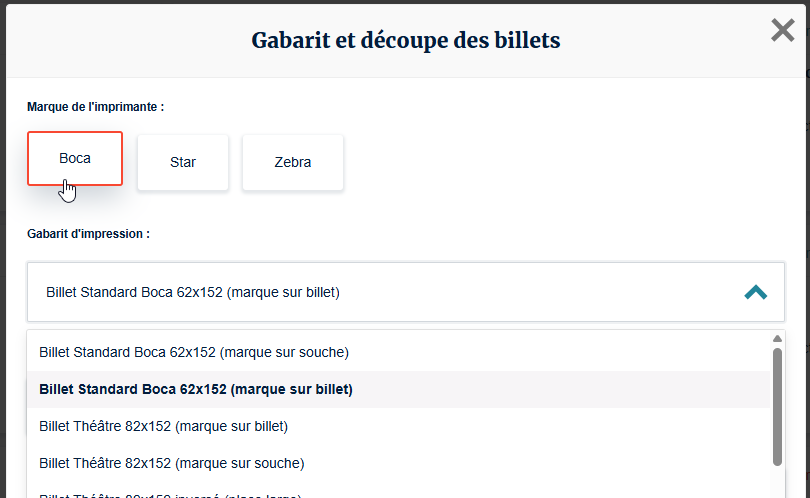
Task: Click the options list scrollbar thumb
Action: coord(777,405)
